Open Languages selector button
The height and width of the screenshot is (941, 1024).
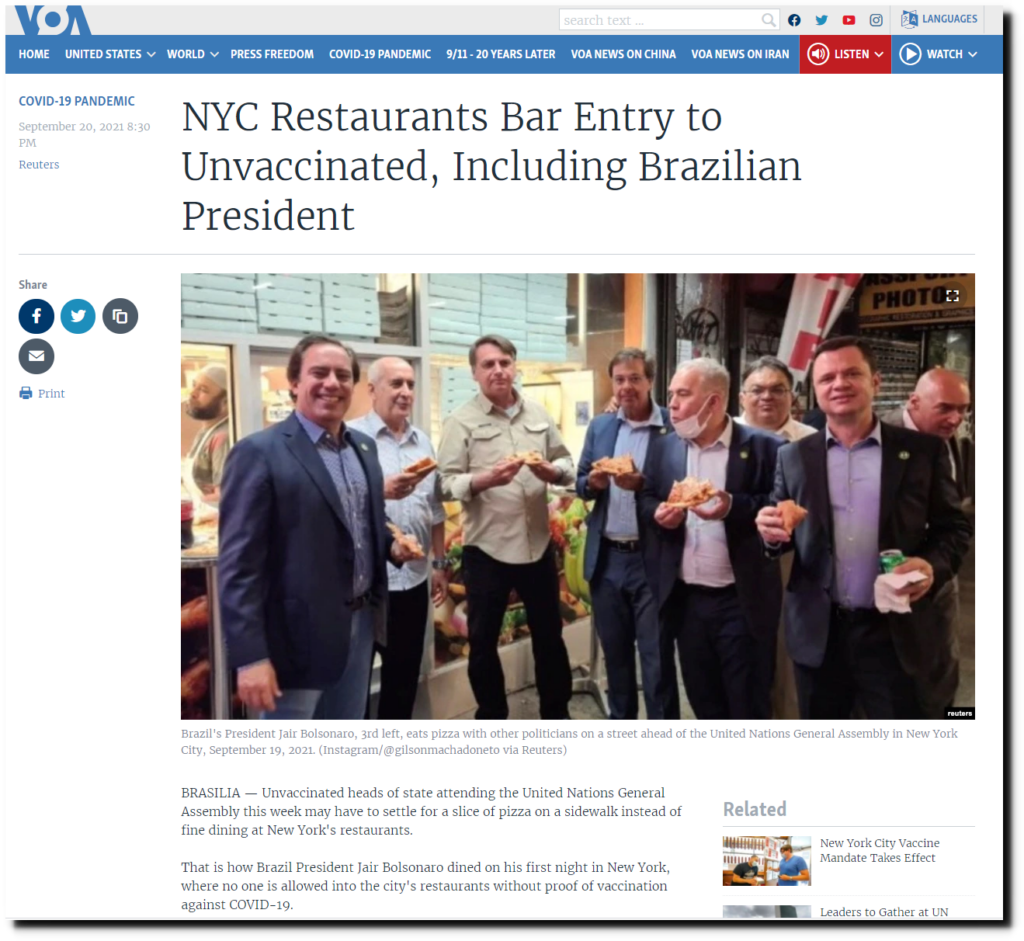(939, 19)
